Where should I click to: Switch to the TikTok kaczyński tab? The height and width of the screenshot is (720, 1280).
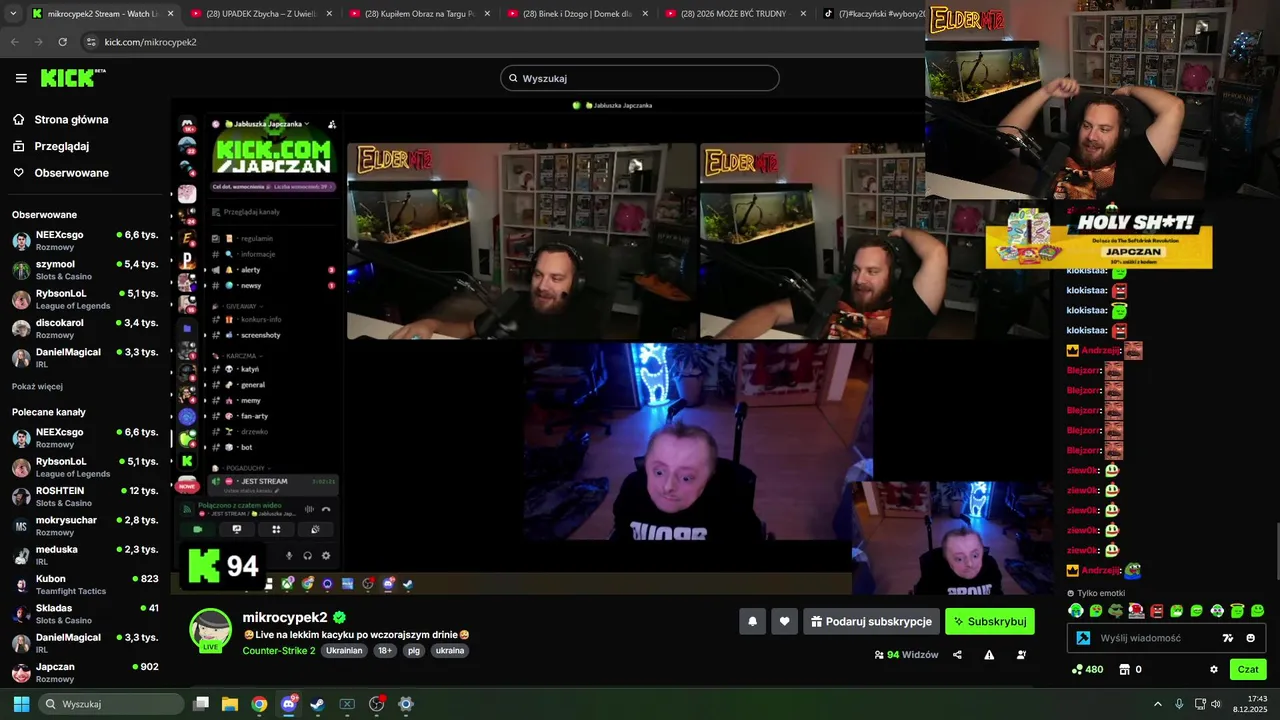(x=872, y=14)
